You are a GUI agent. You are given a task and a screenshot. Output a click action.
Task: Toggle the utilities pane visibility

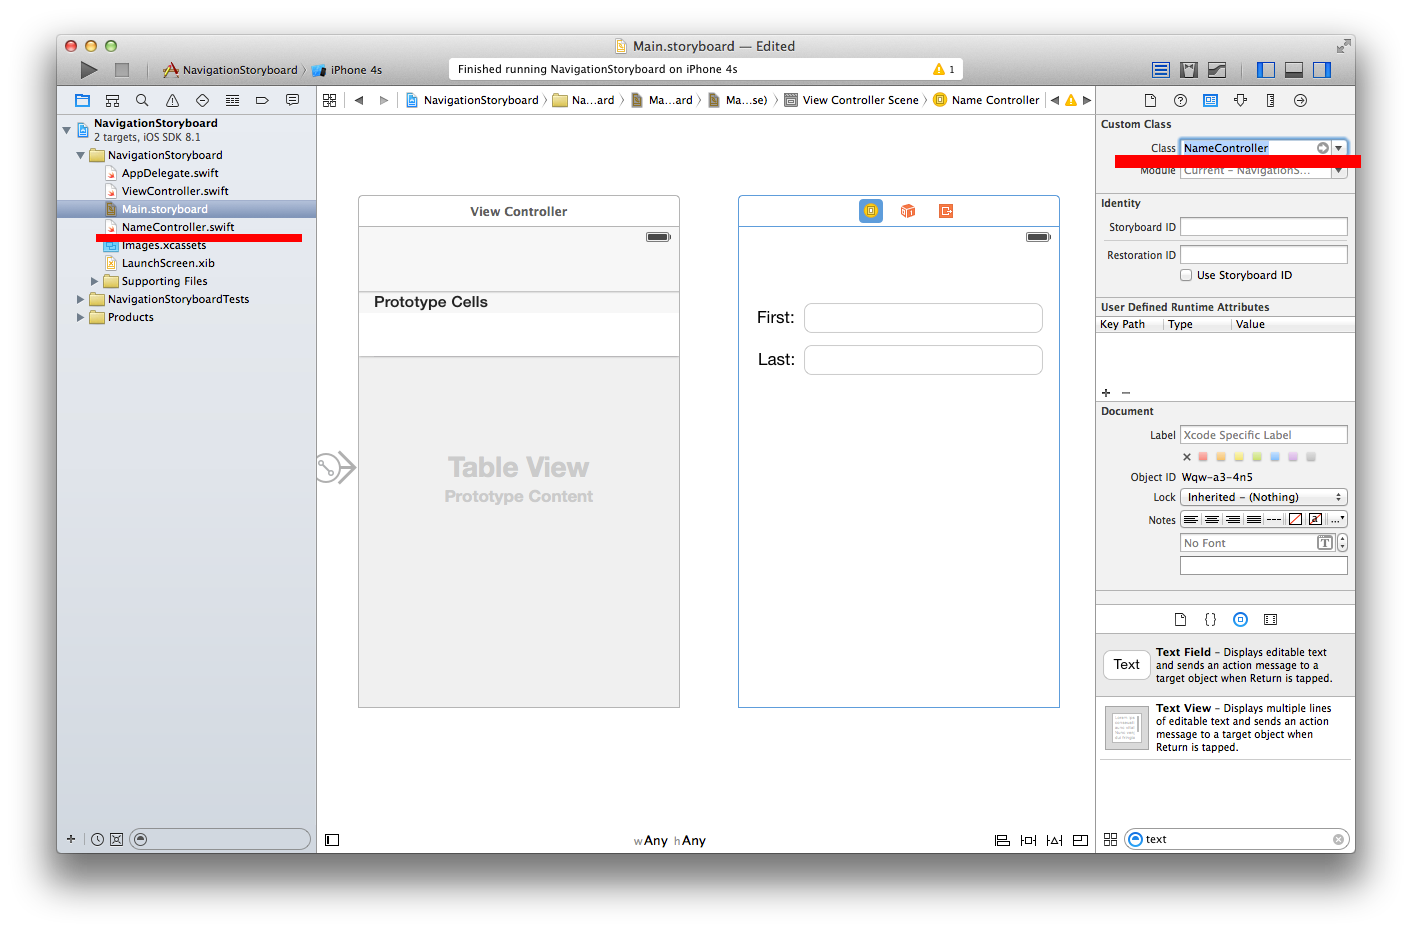pos(1322,70)
